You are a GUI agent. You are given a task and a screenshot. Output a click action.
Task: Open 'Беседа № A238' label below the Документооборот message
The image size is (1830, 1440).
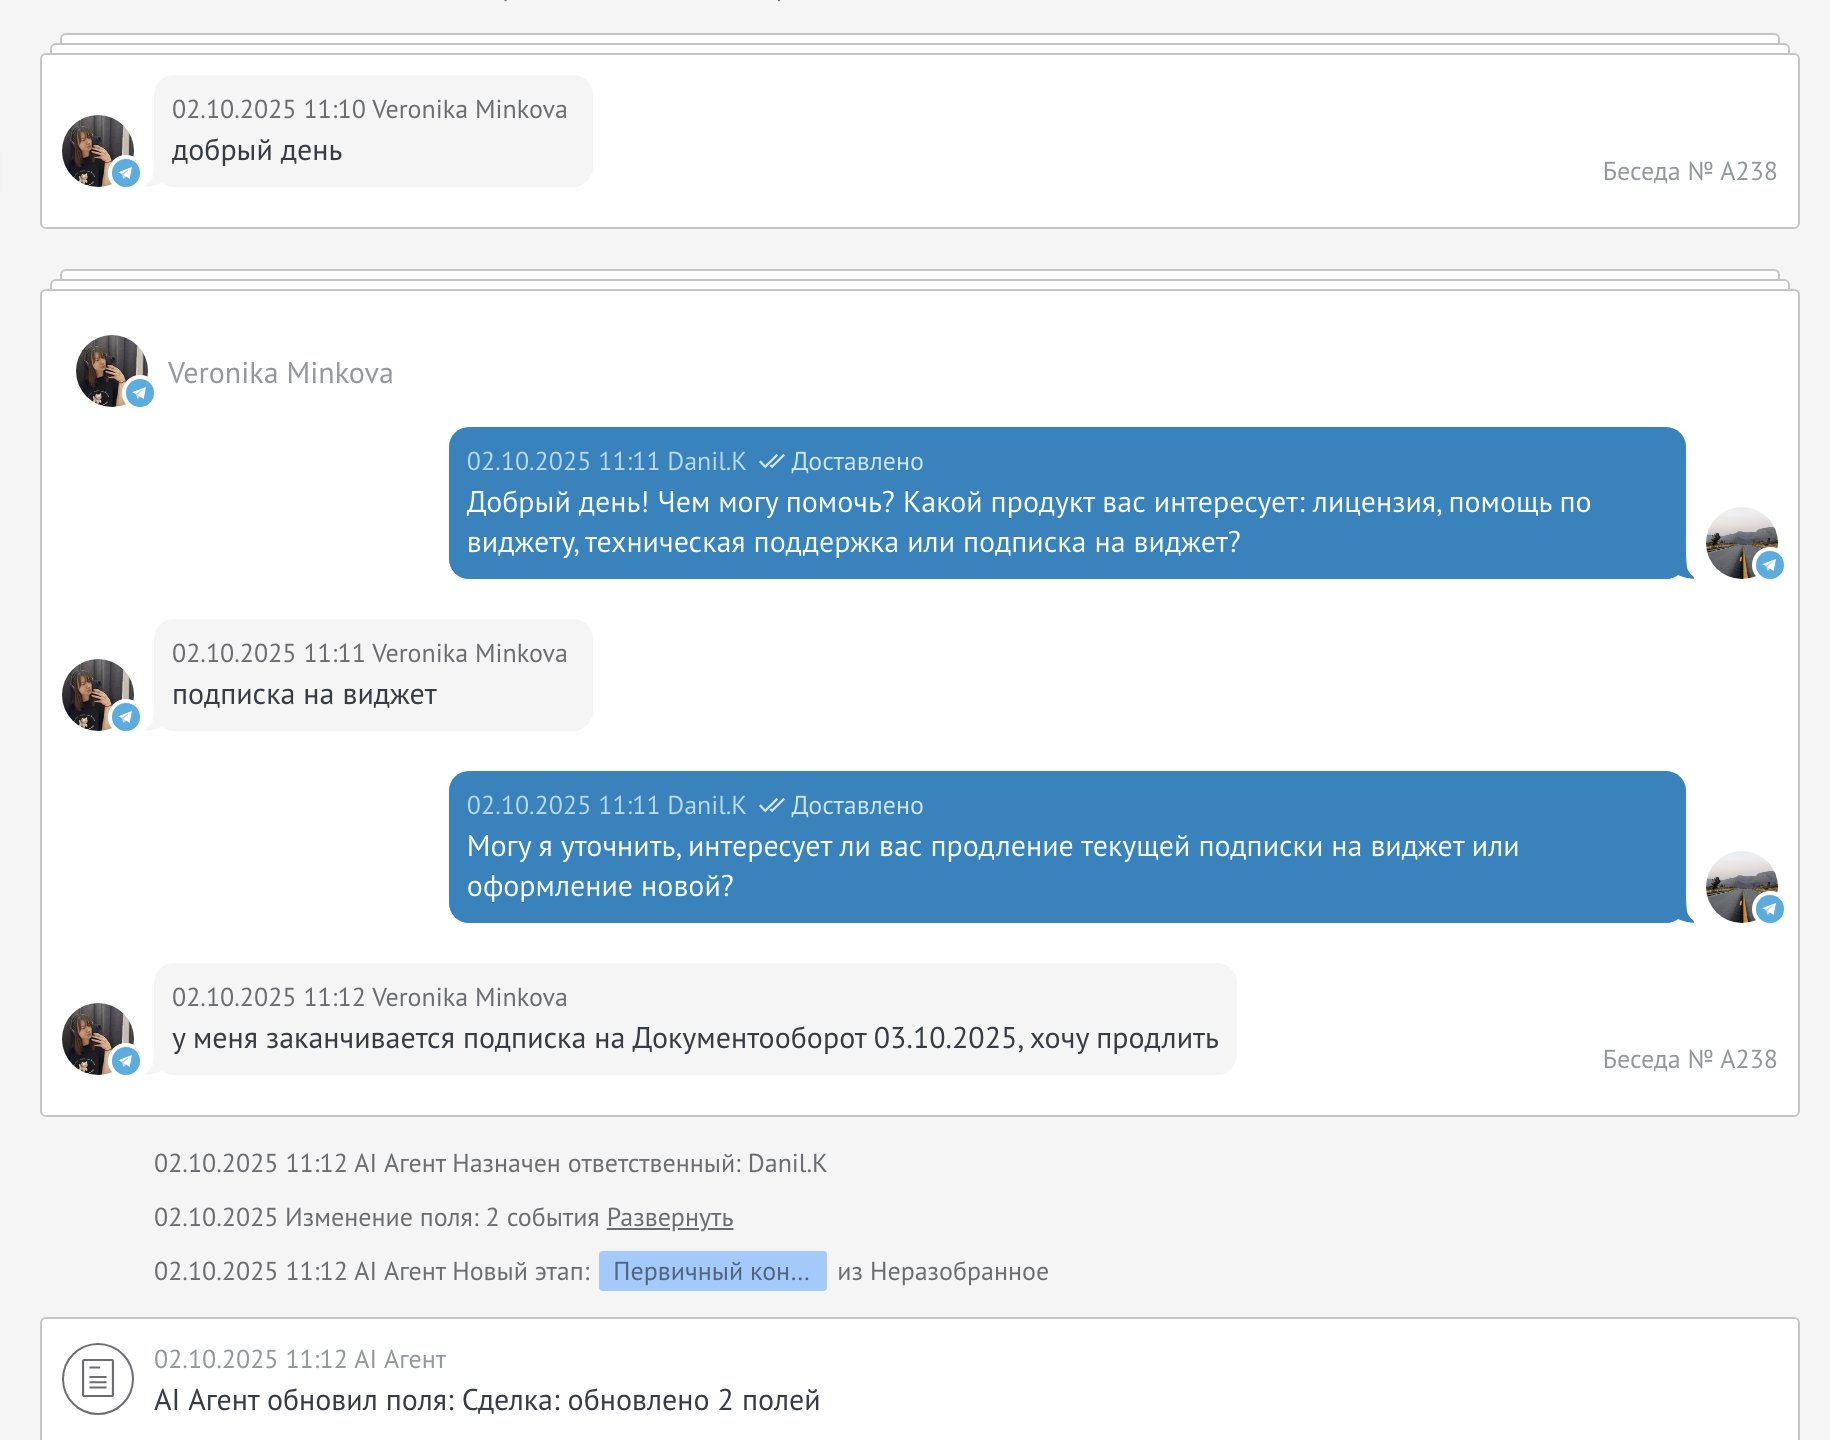[1689, 1060]
